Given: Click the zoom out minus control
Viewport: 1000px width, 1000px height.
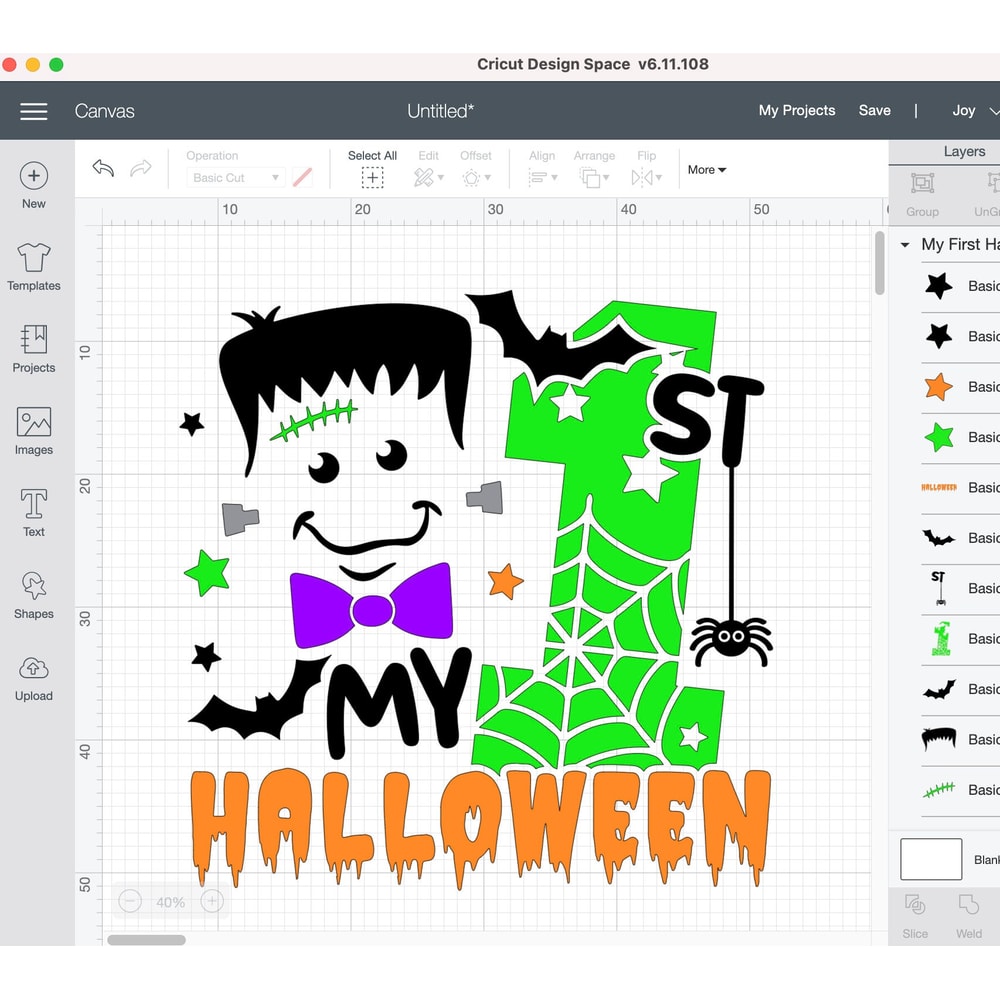Looking at the screenshot, I should click(x=129, y=901).
